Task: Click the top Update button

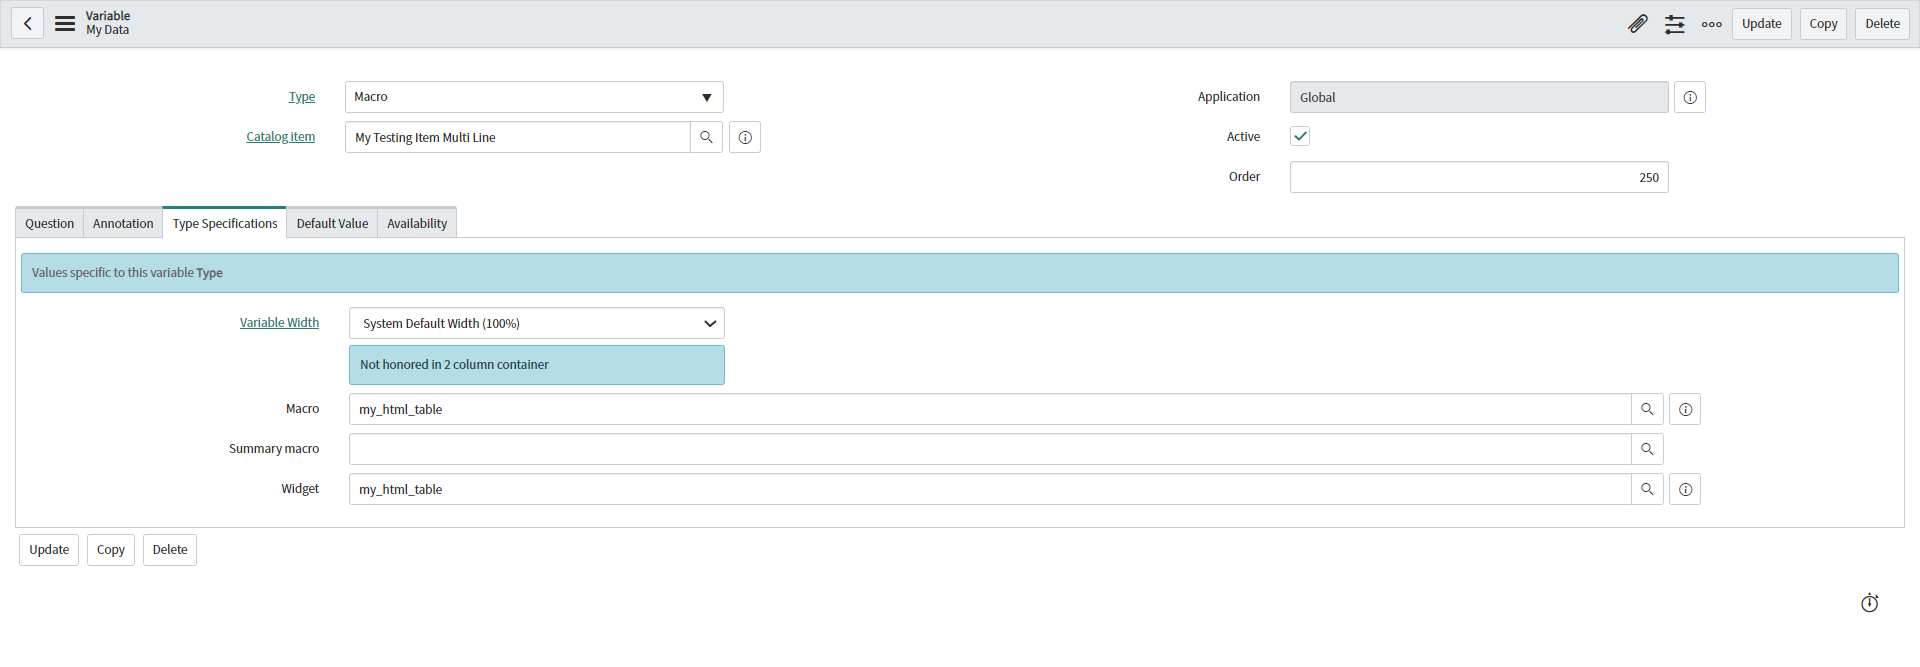Action: tap(1761, 24)
